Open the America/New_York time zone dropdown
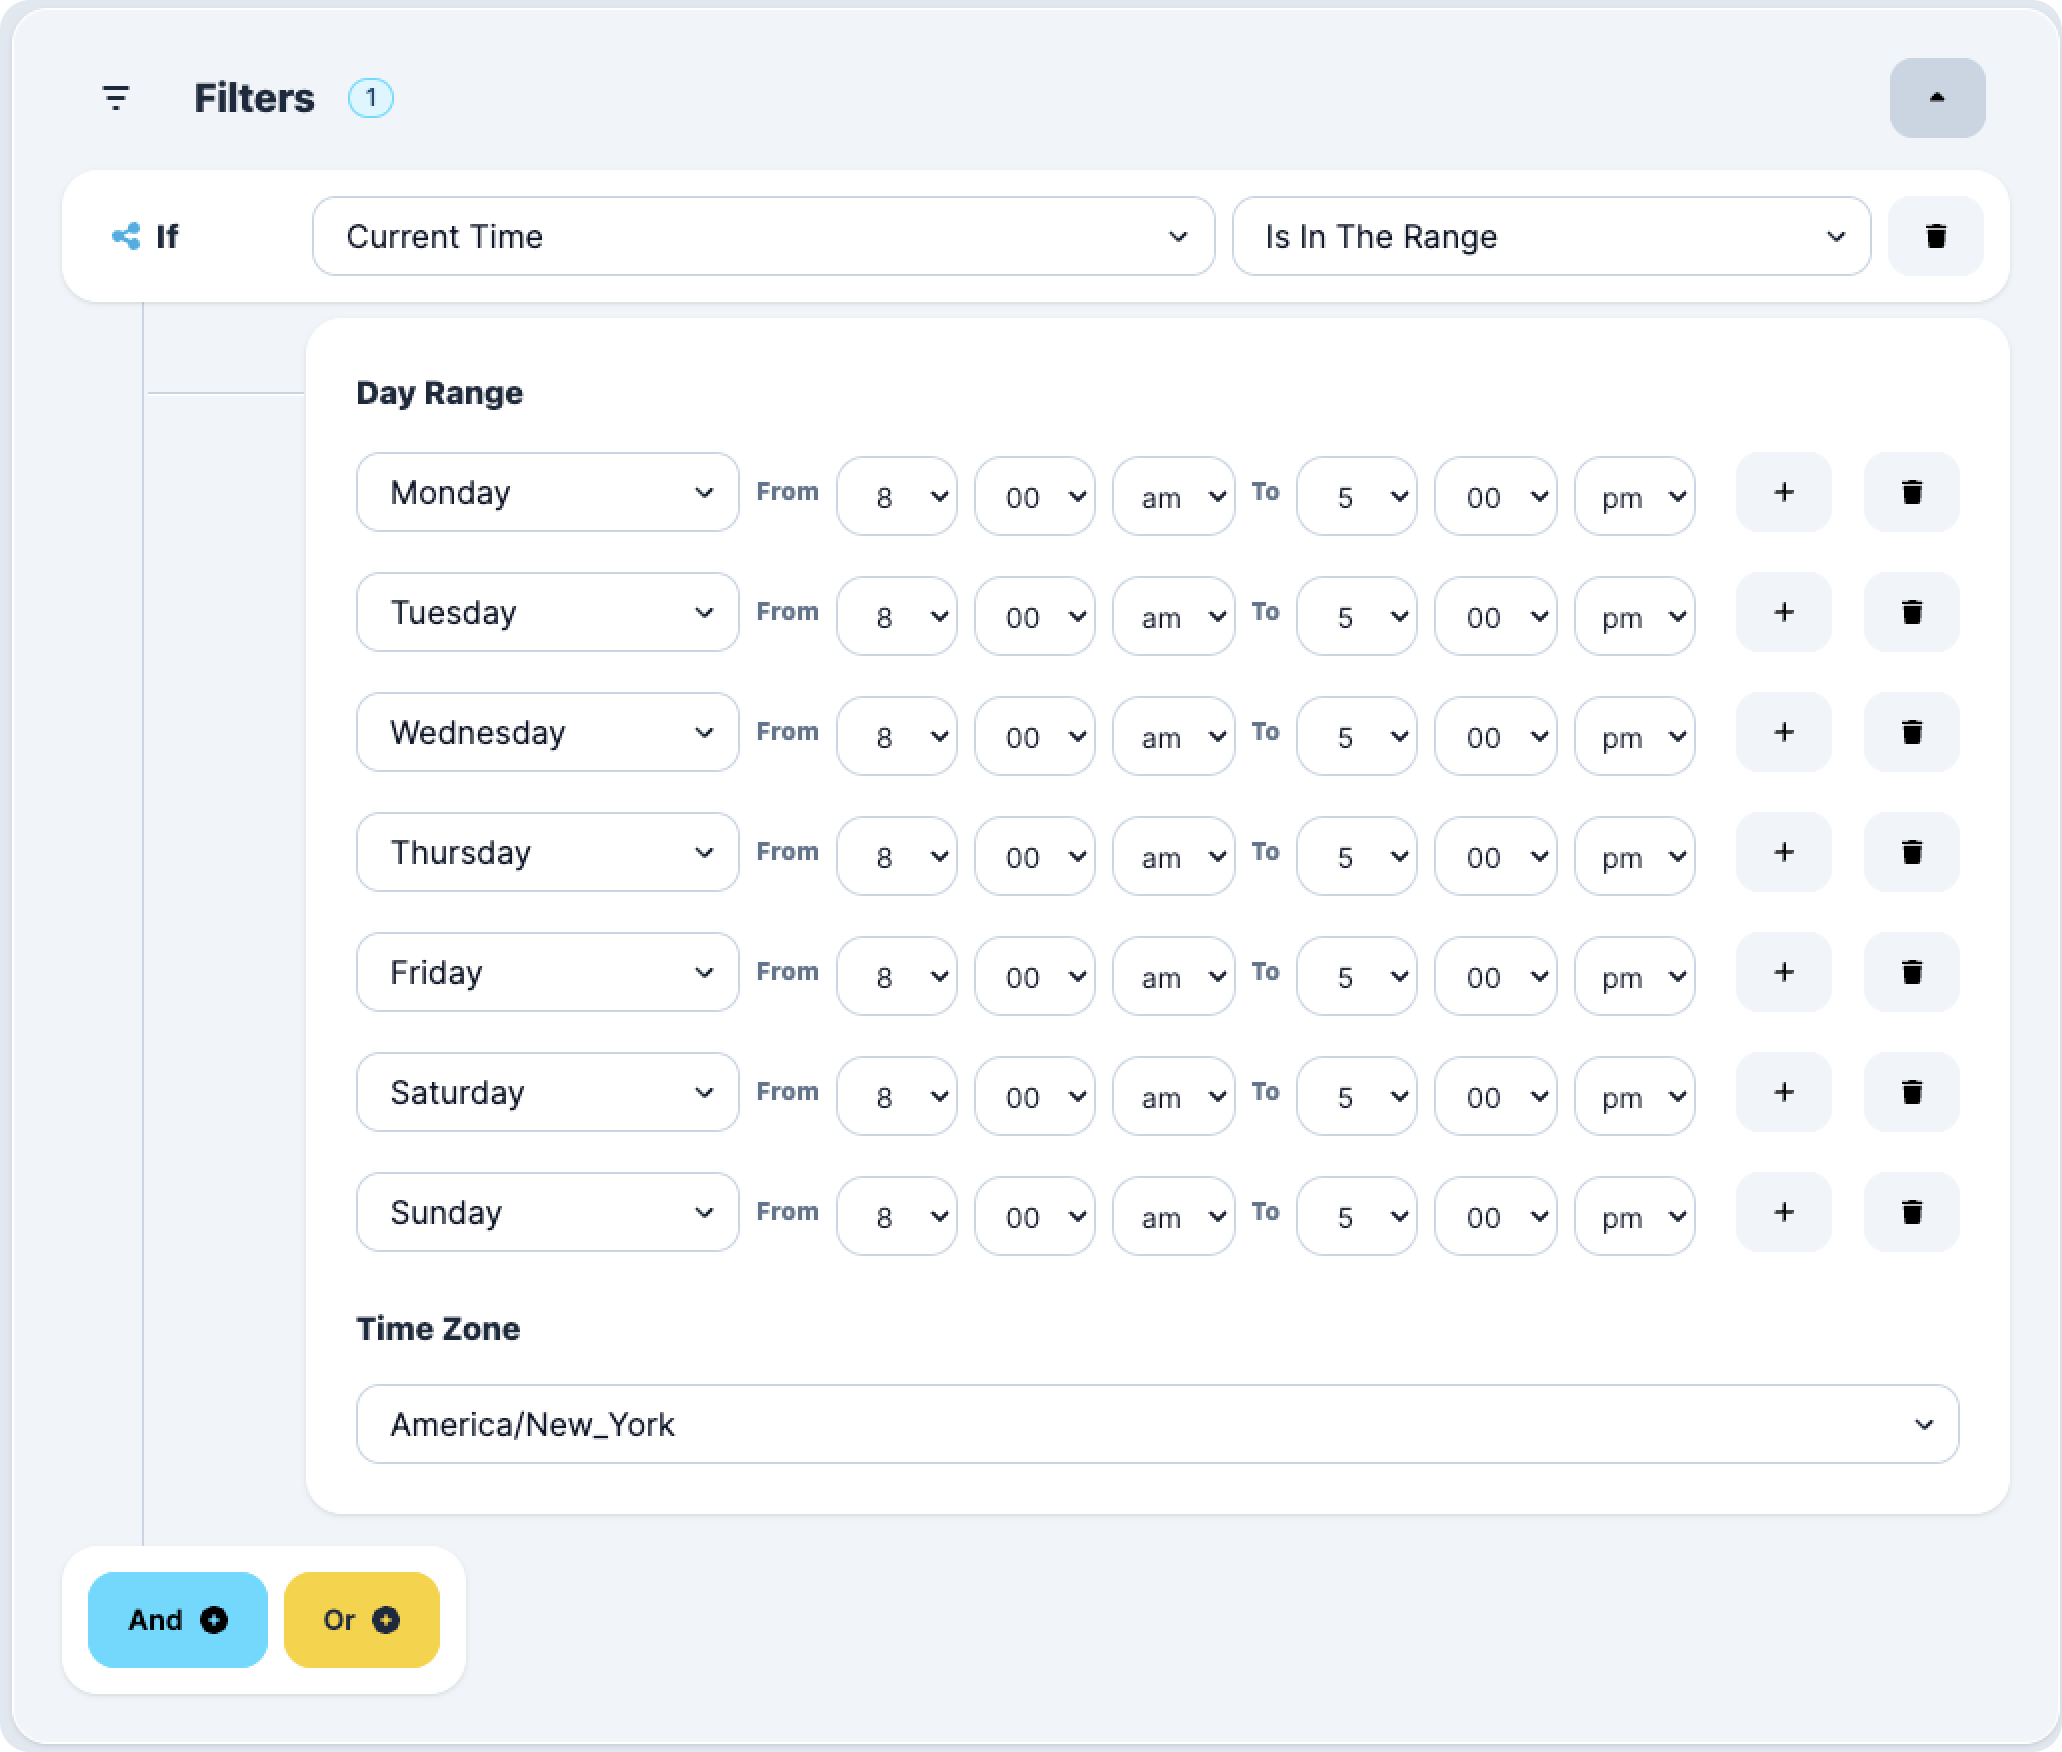Screen dimensions: 2062x1752 click(x=1158, y=1424)
